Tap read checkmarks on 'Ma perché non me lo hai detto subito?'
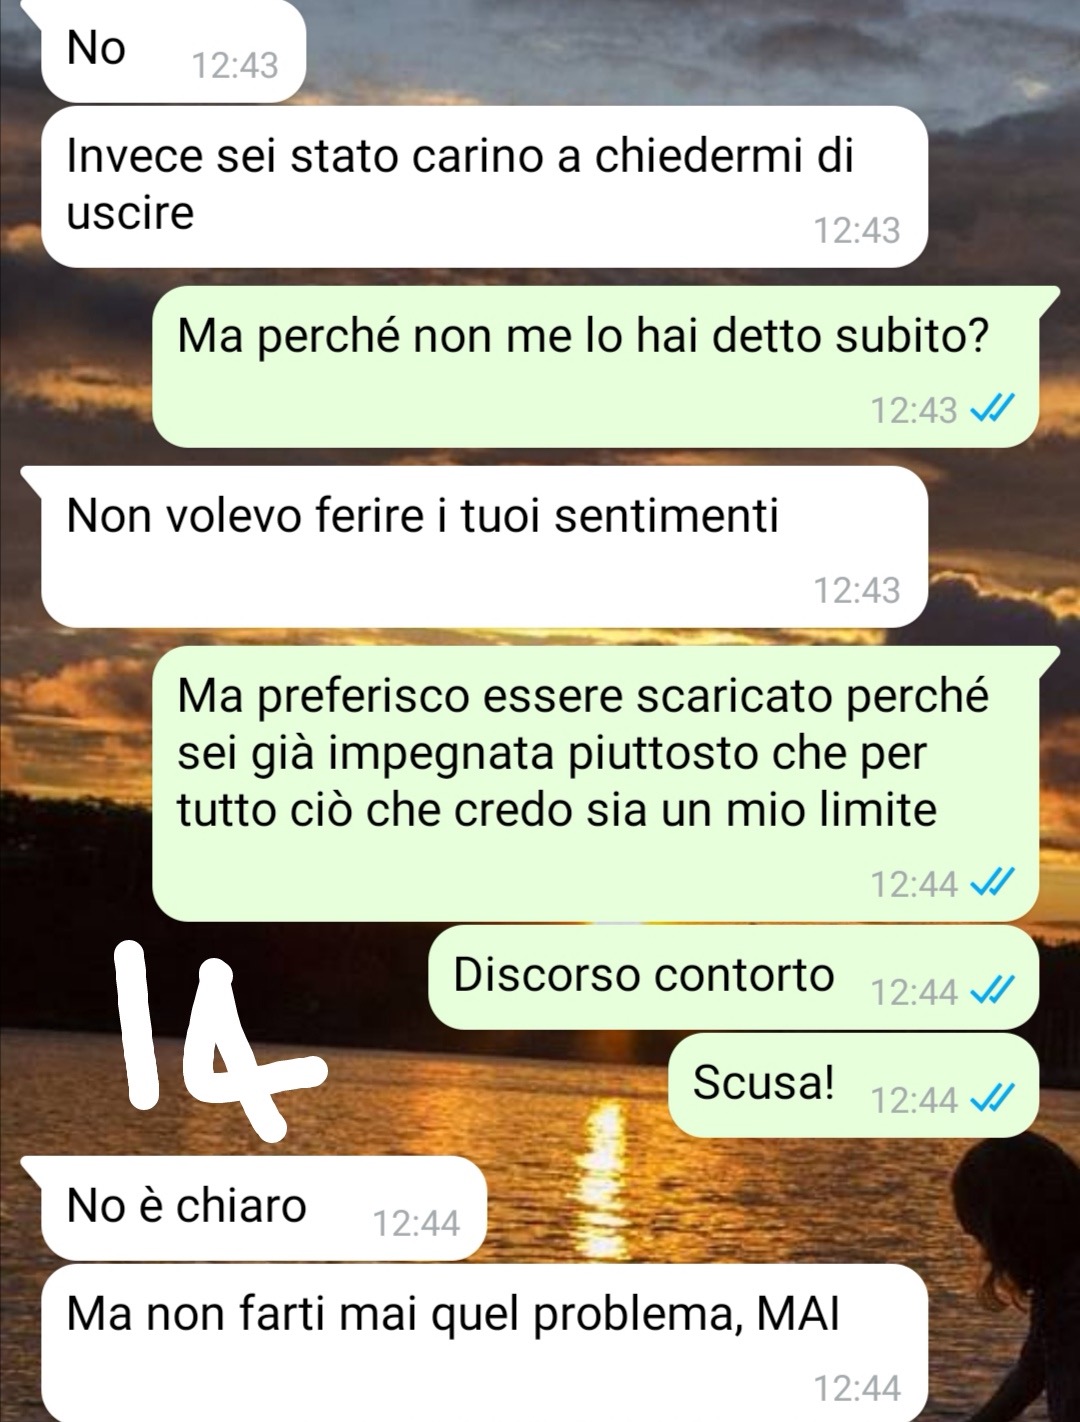Viewport: 1080px width, 1422px height. pyautogui.click(x=993, y=409)
